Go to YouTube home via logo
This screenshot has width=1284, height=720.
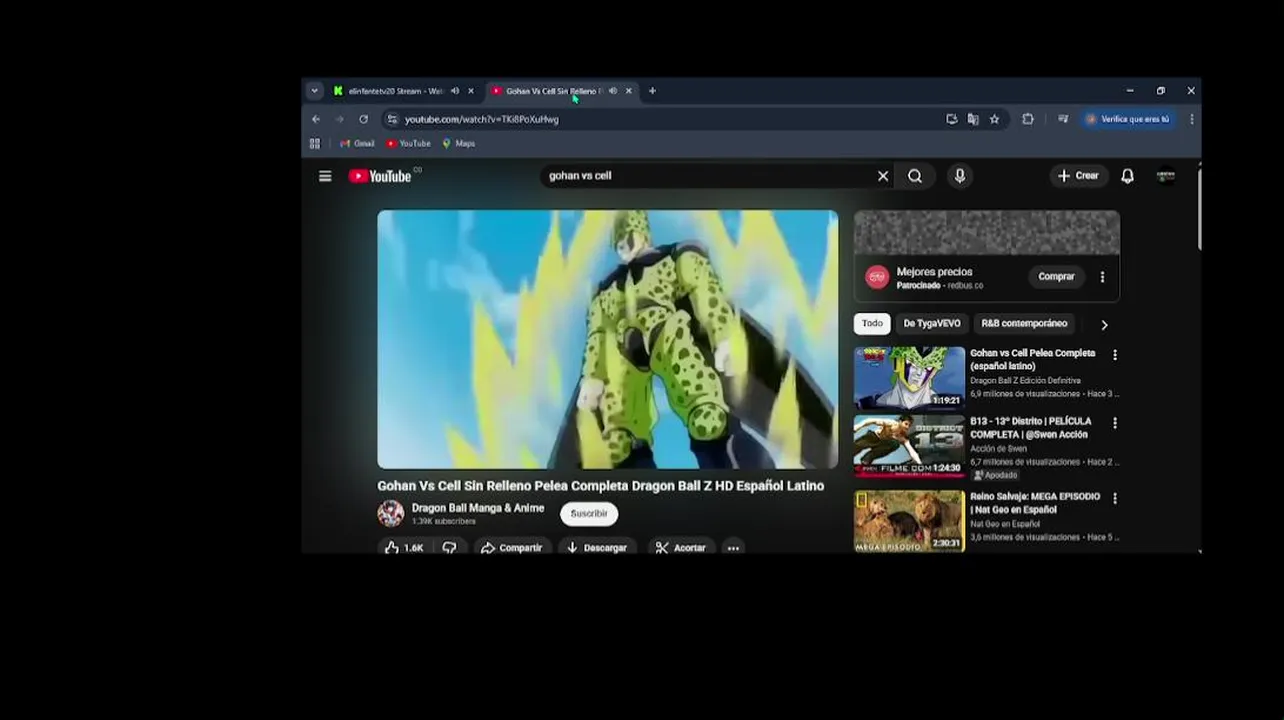(380, 176)
